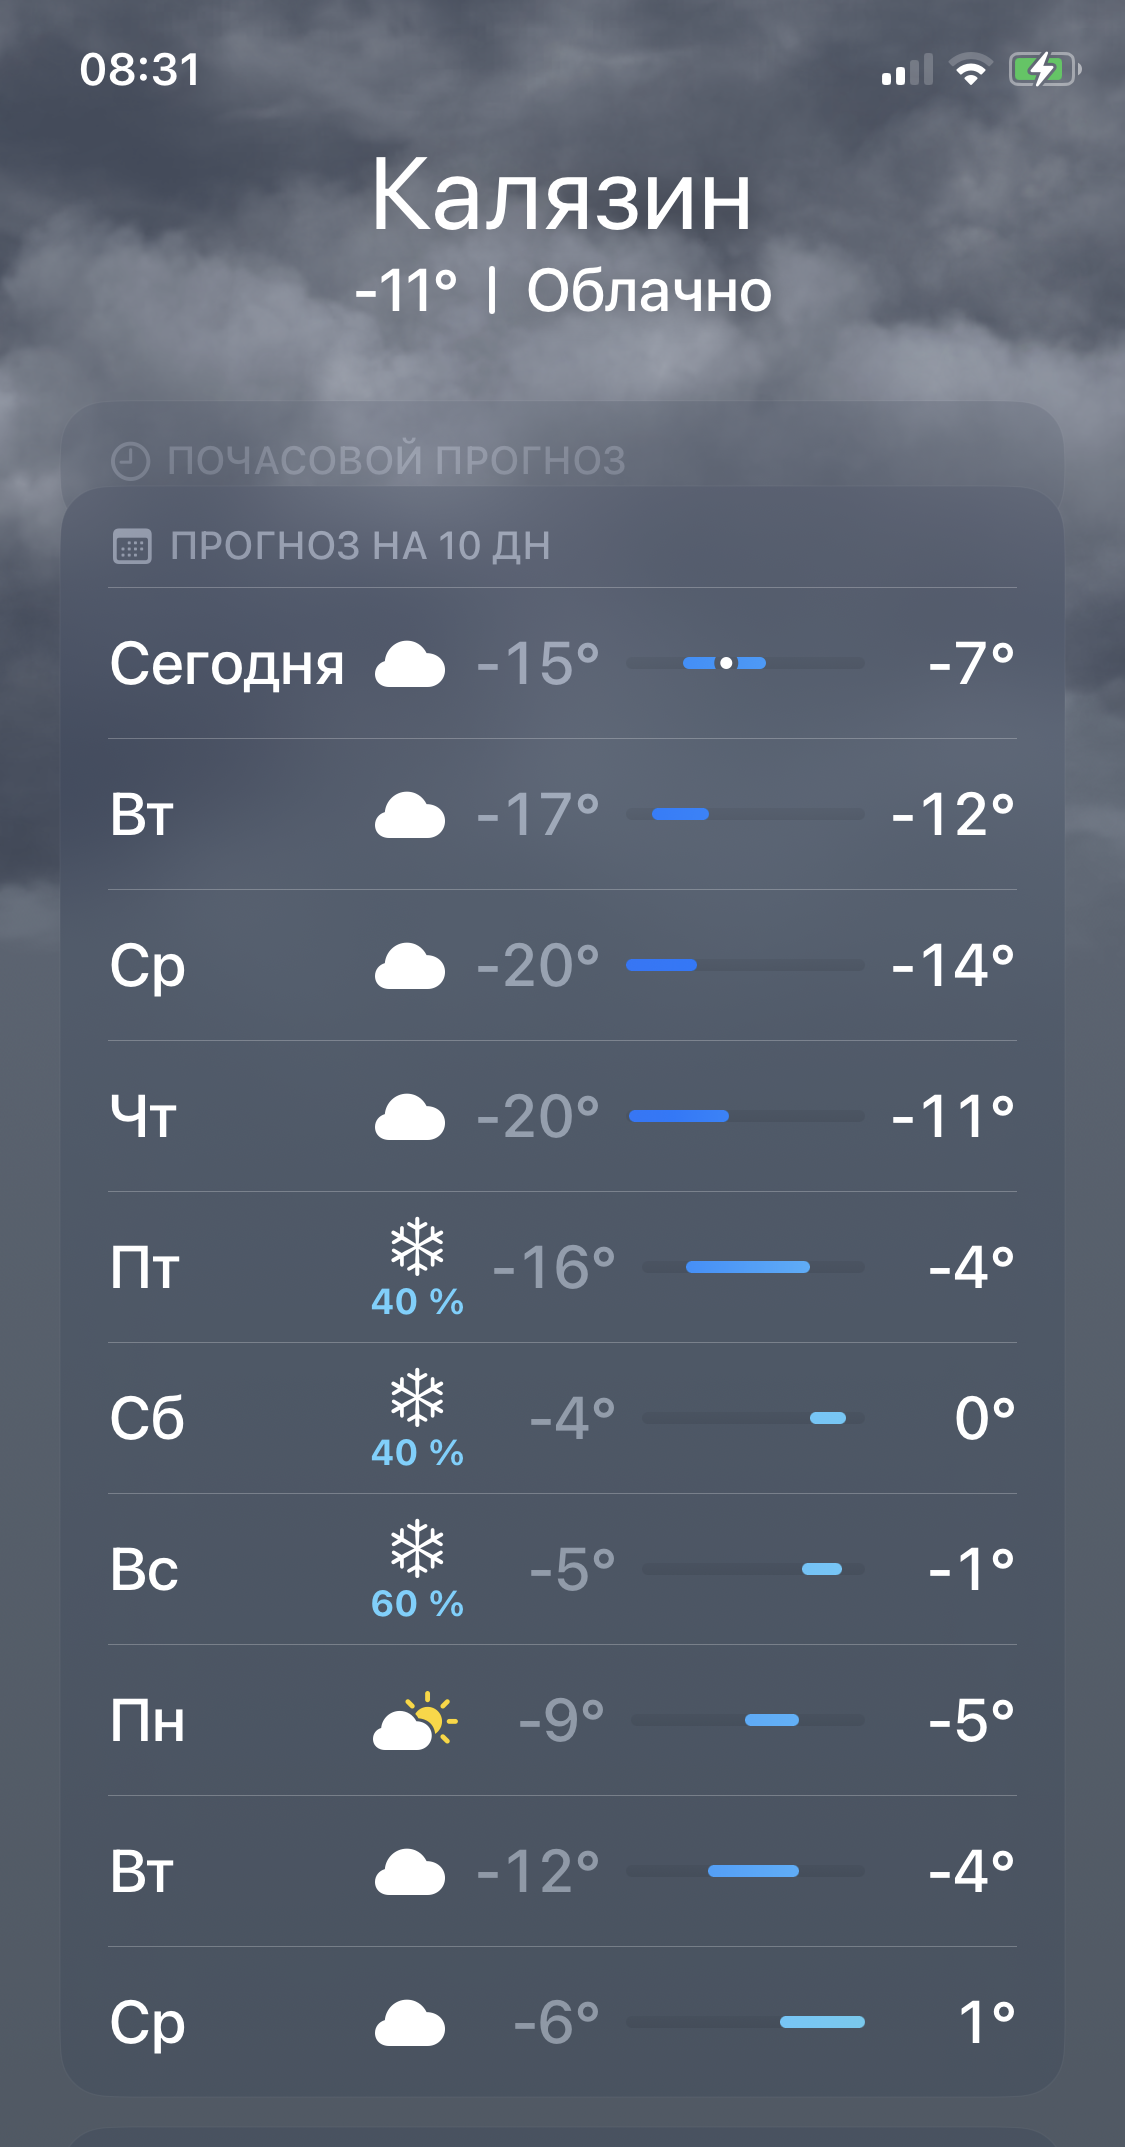
Task: Tap the city name Калязин
Action: tap(561, 195)
